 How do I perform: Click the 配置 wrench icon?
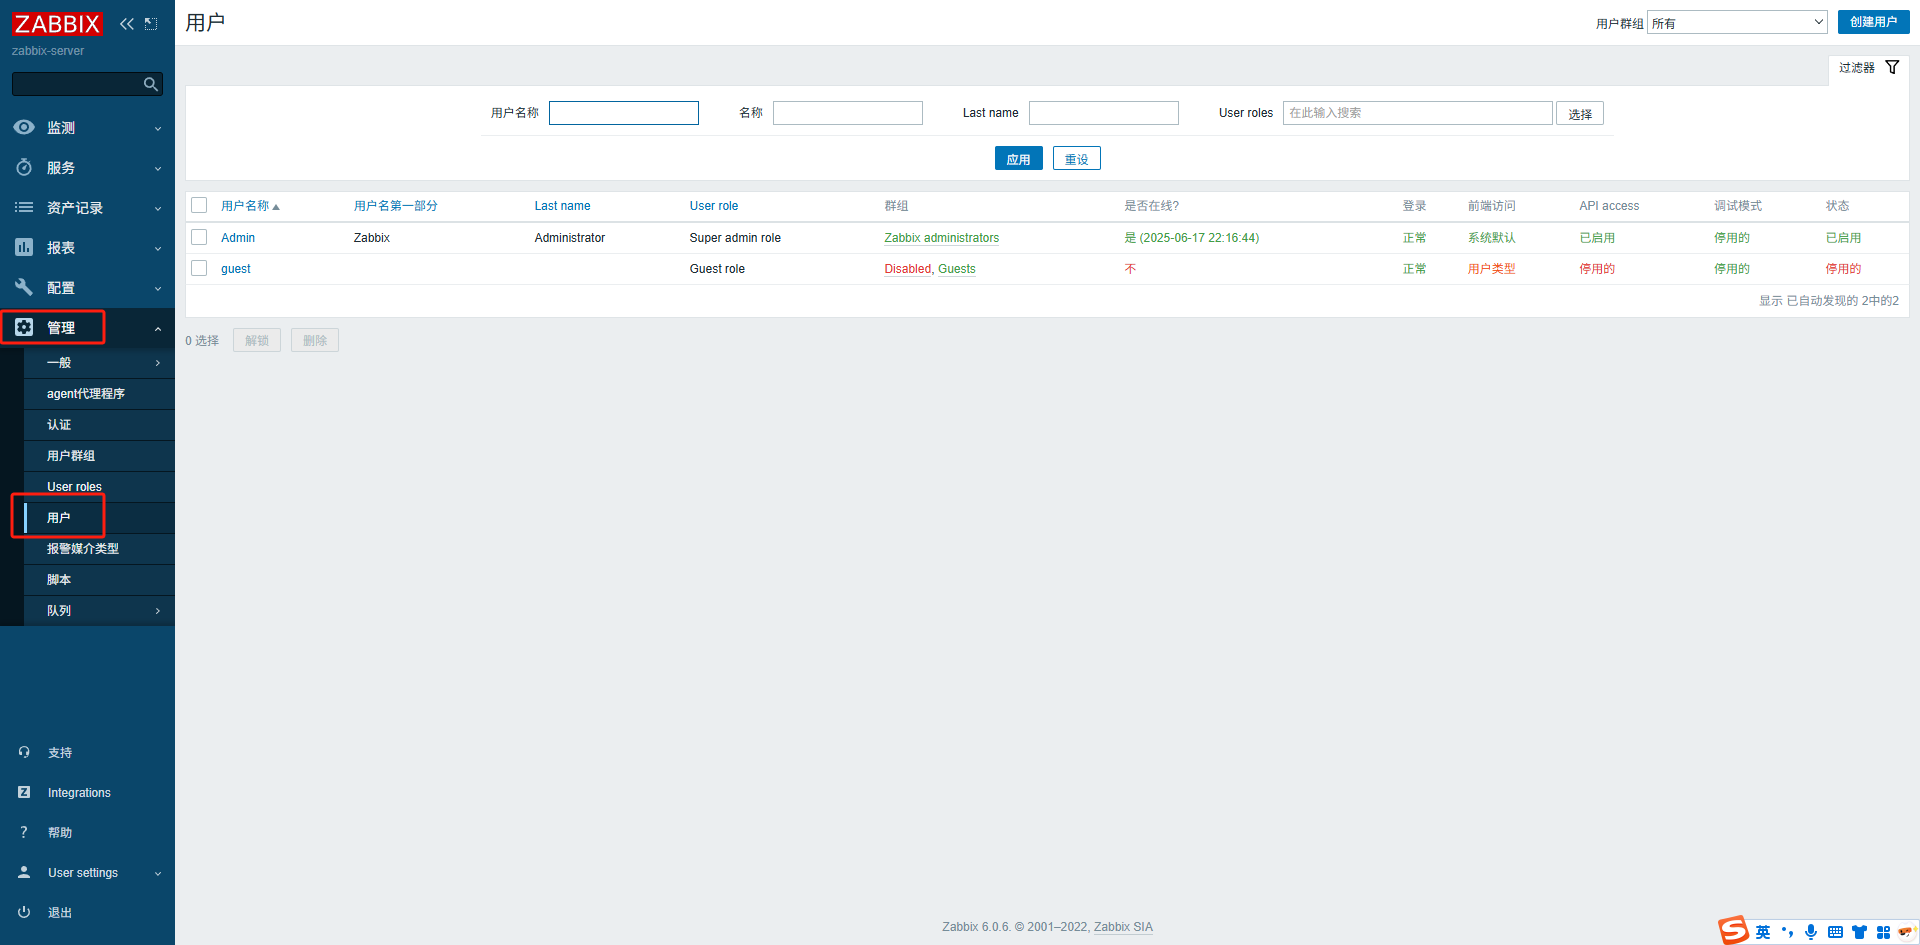[24, 287]
